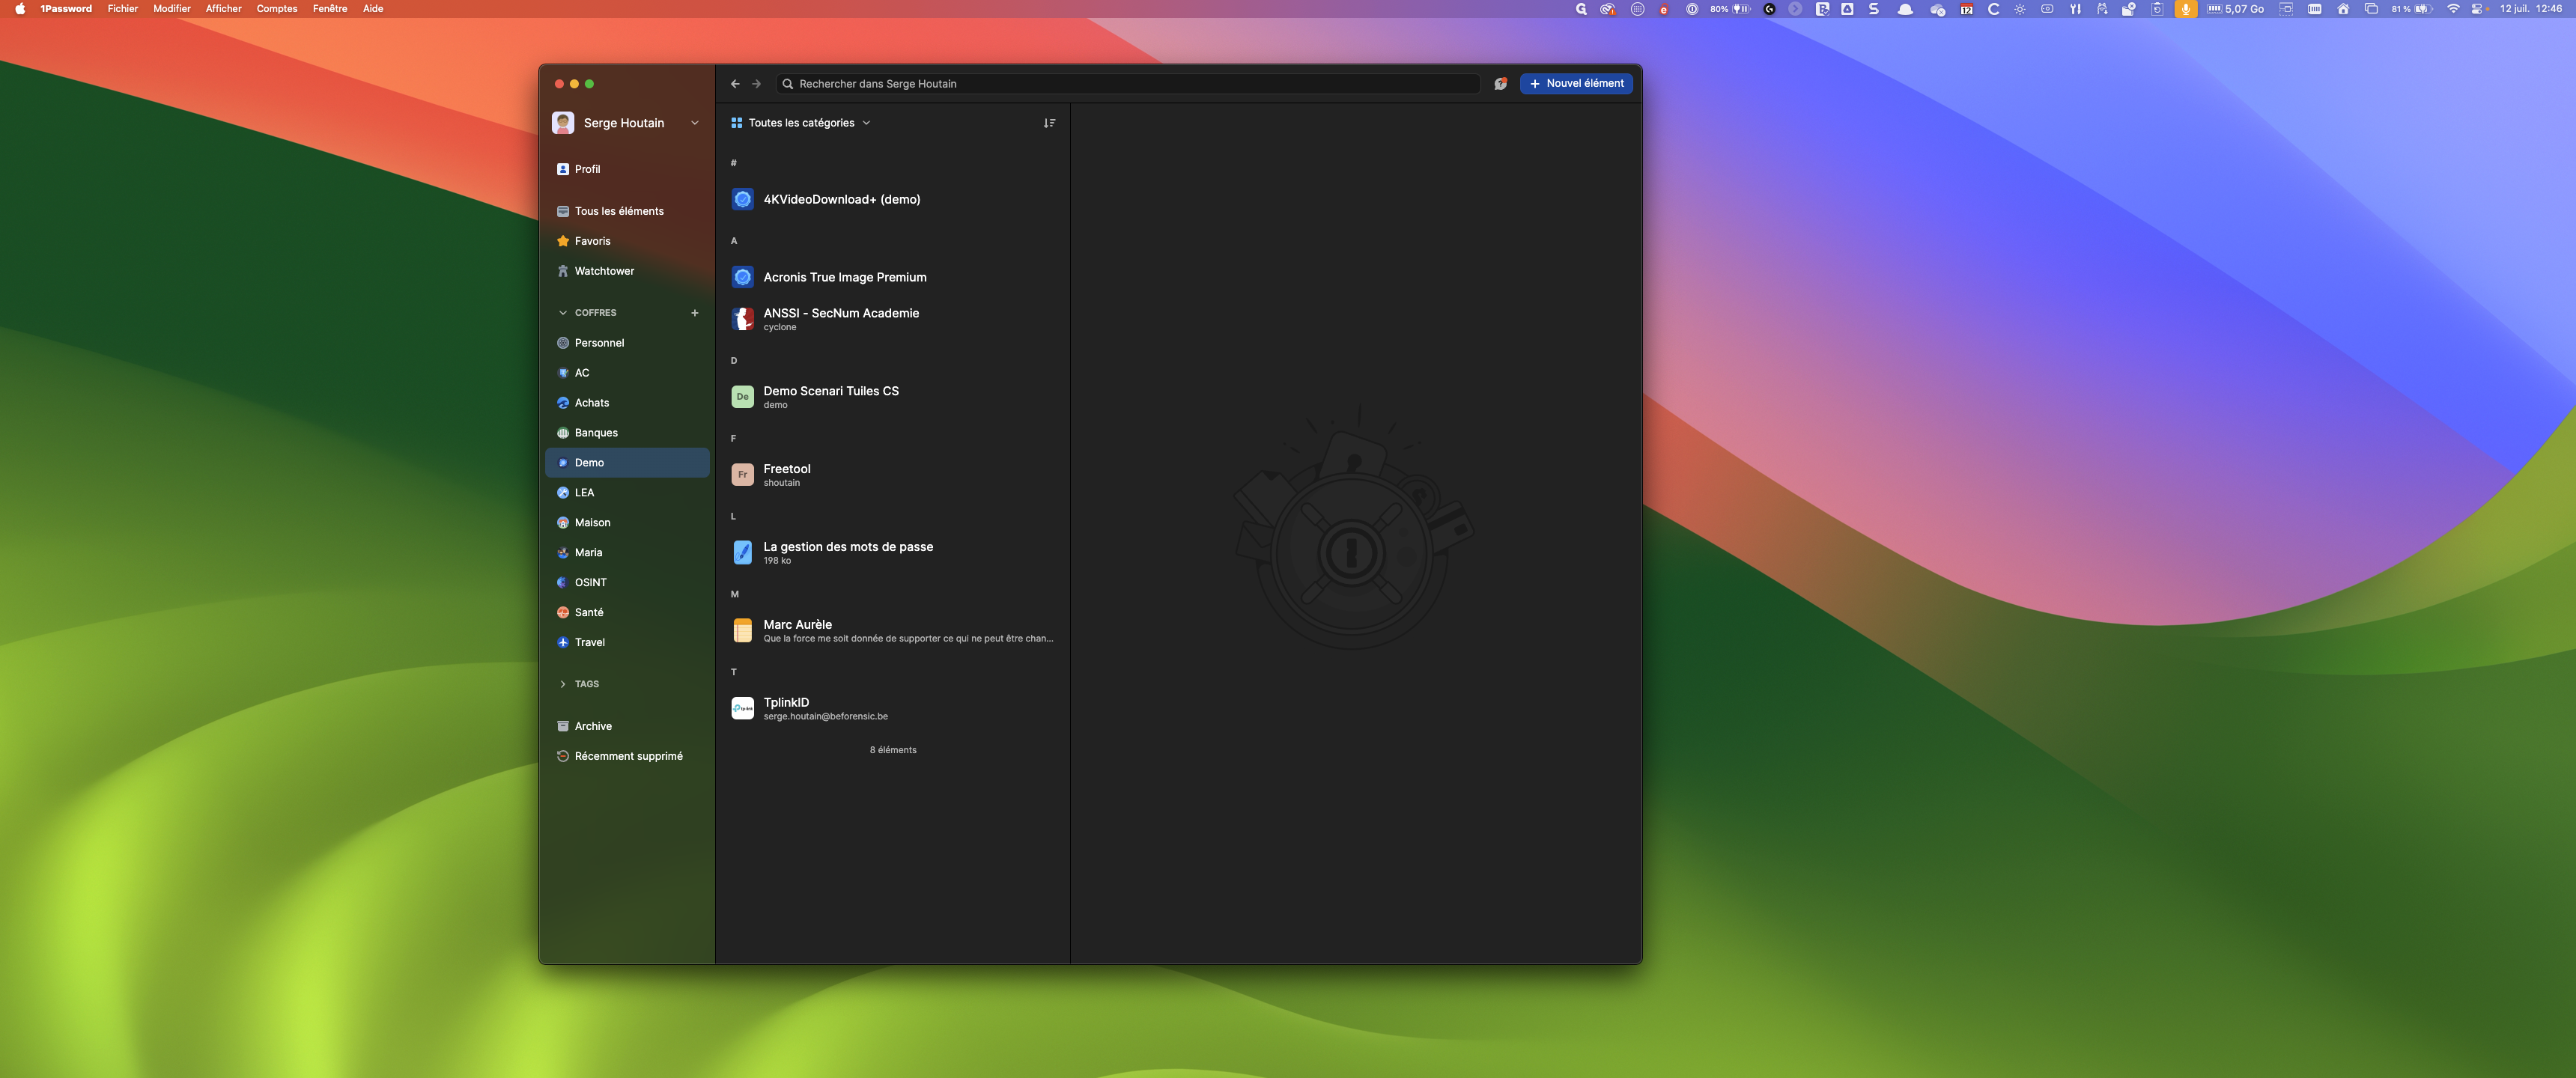Select the Achats vault

(627, 403)
